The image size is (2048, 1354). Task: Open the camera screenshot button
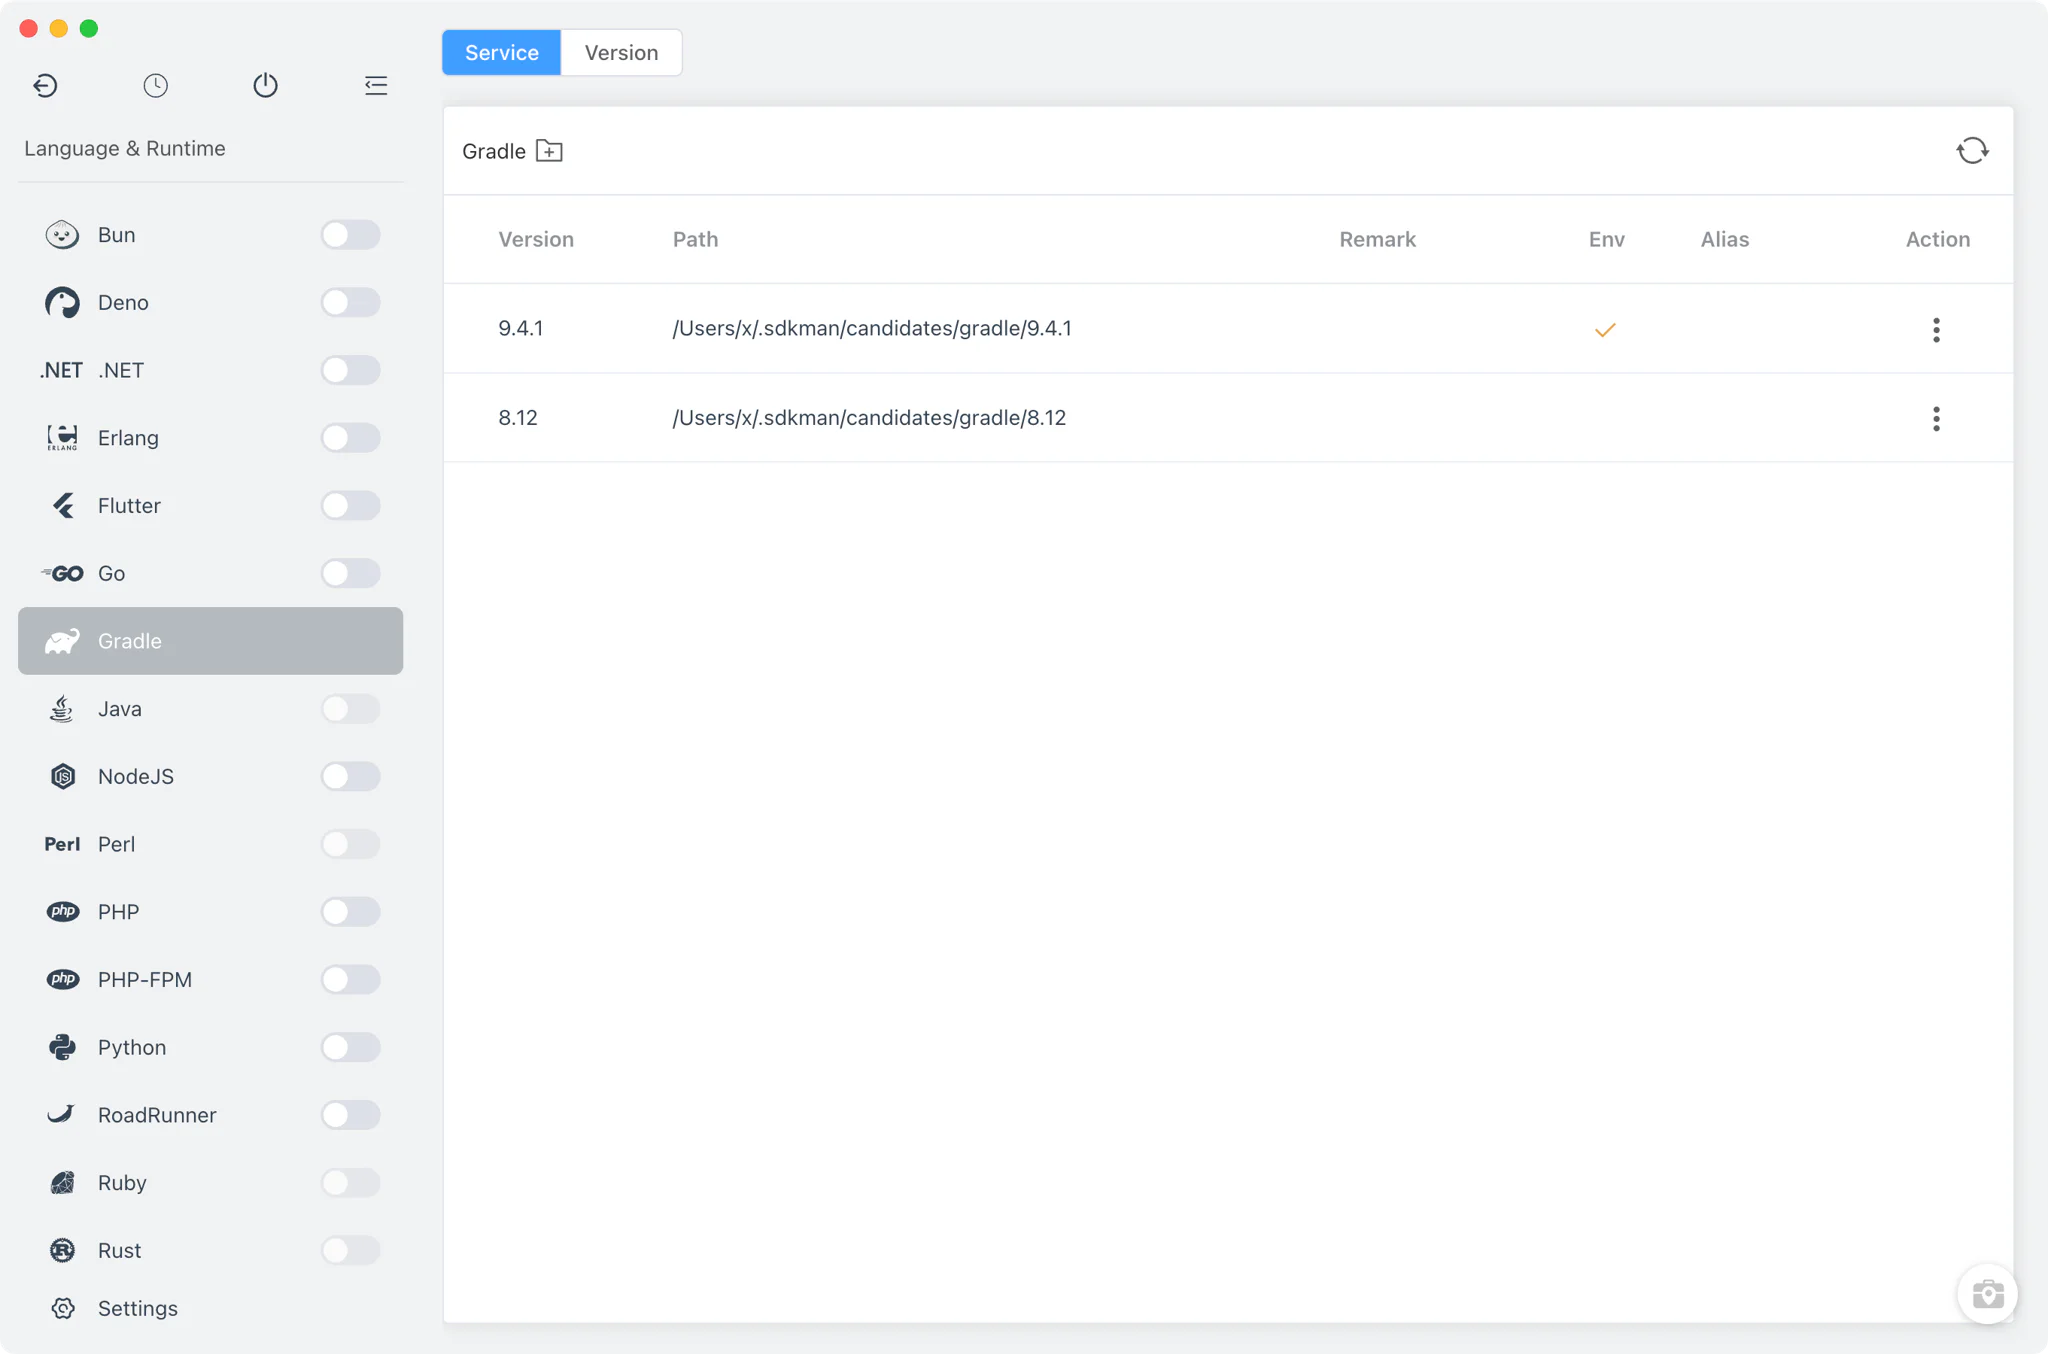1987,1294
